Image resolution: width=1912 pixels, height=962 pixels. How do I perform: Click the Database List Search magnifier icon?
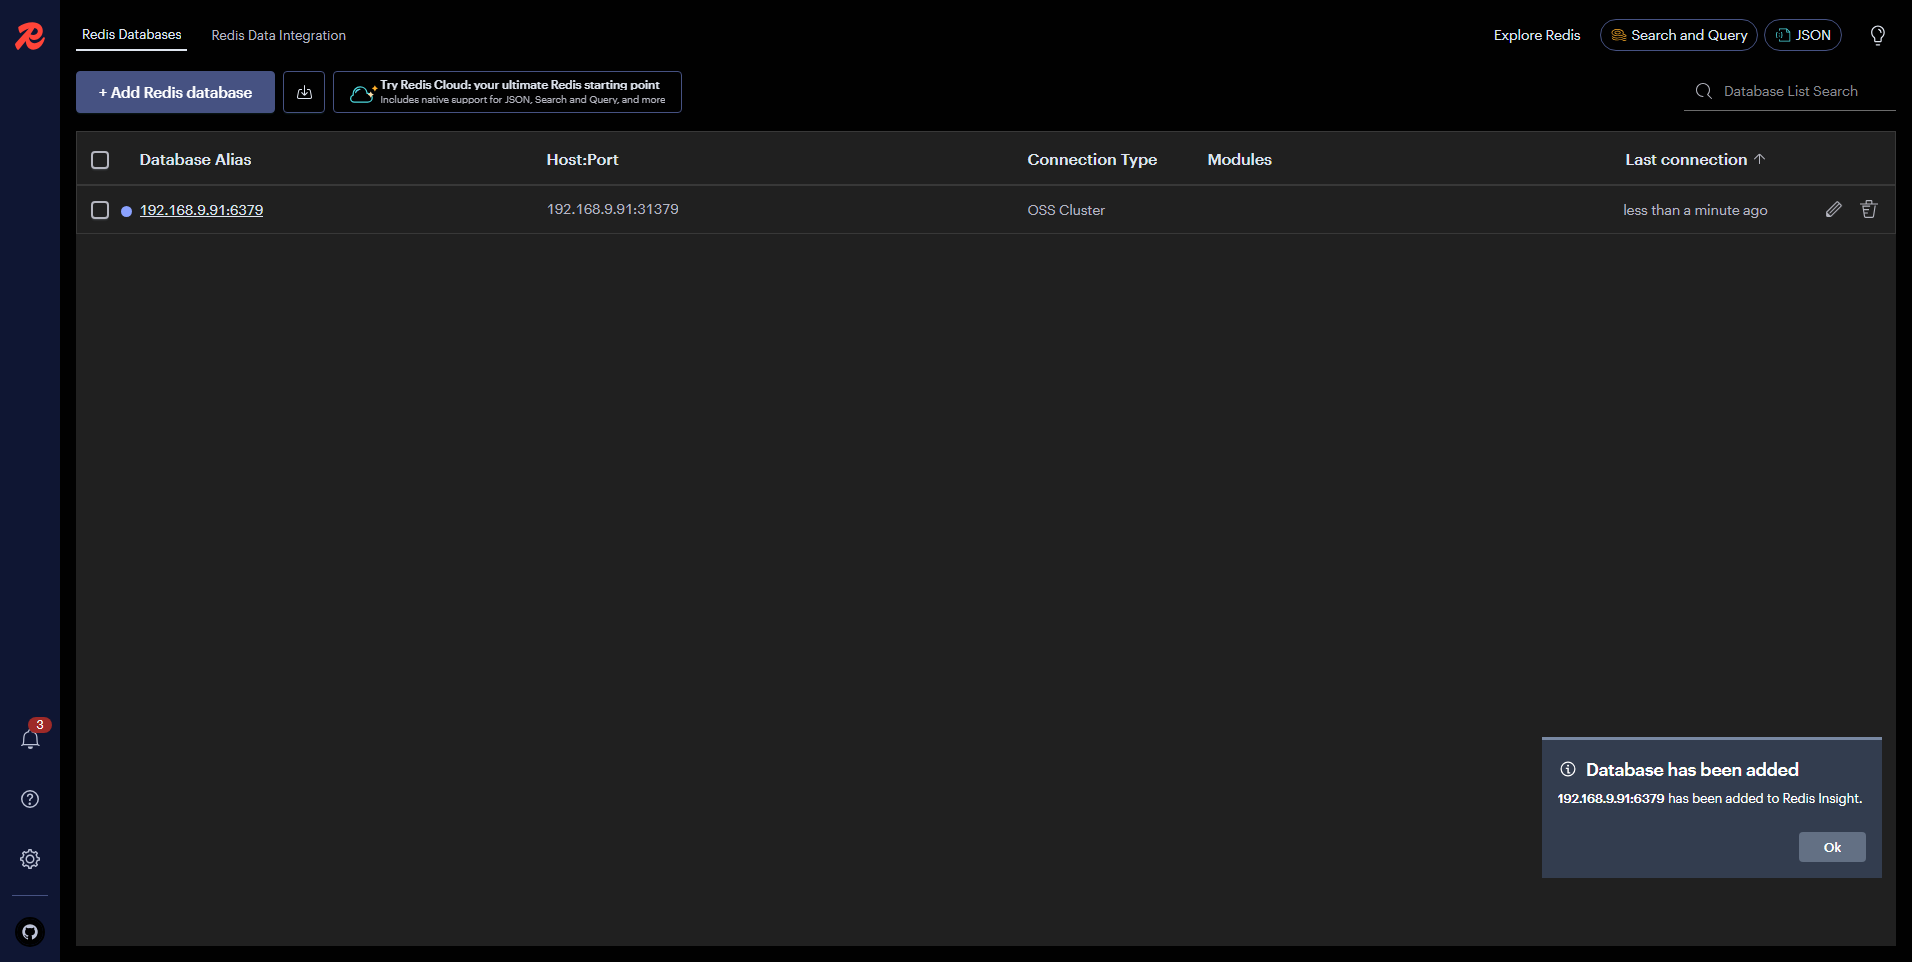[x=1704, y=91]
